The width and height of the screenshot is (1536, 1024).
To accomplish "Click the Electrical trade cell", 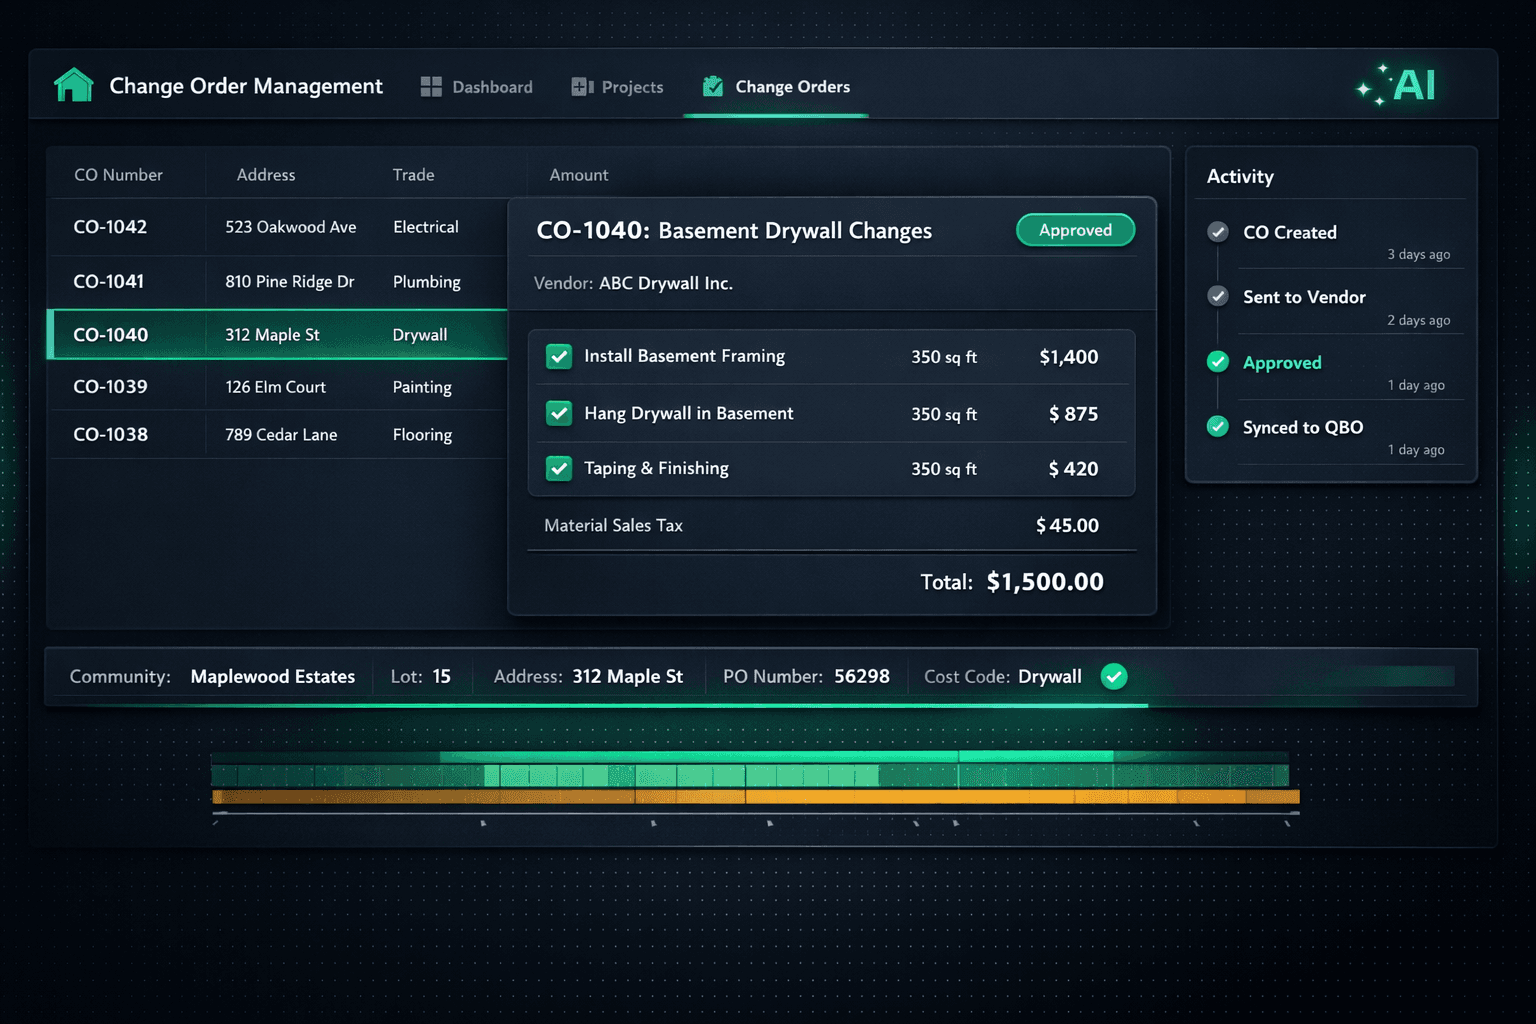I will tap(426, 227).
